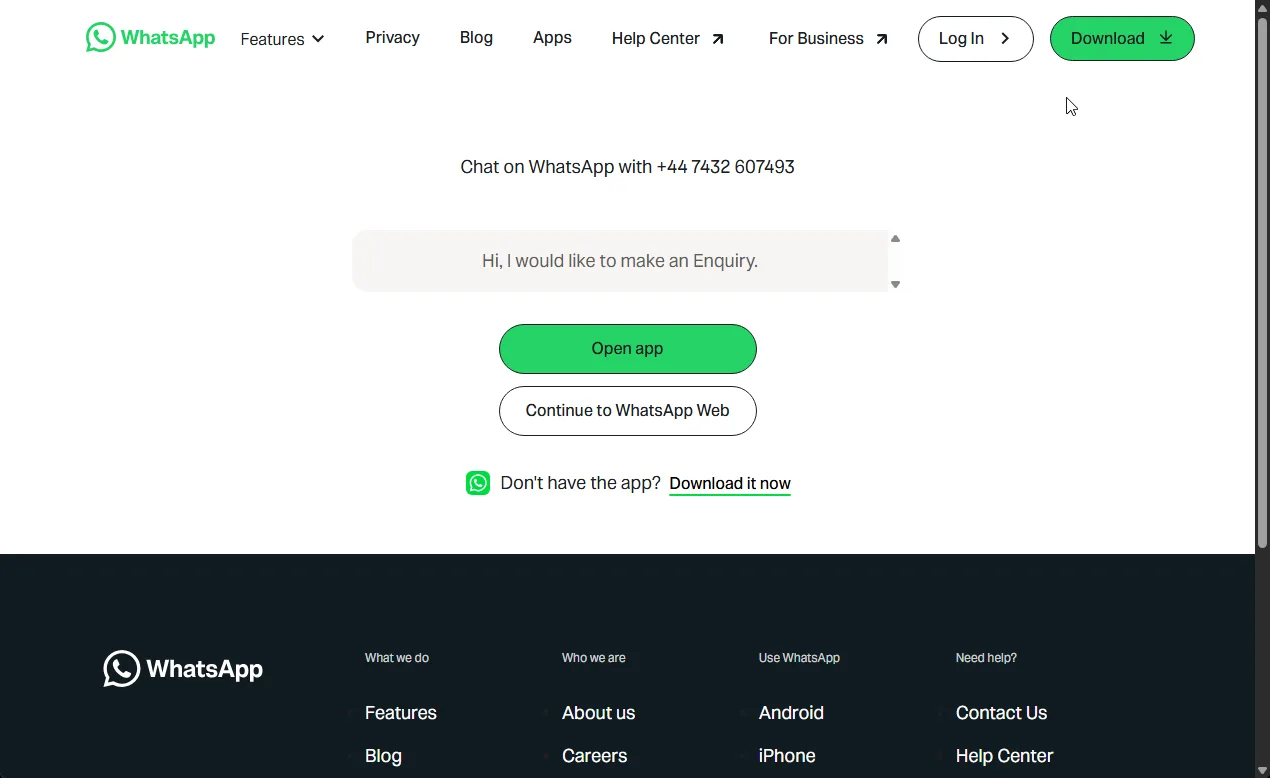Image resolution: width=1270 pixels, height=778 pixels.
Task: Click the message box scroll up arrow
Action: click(895, 239)
